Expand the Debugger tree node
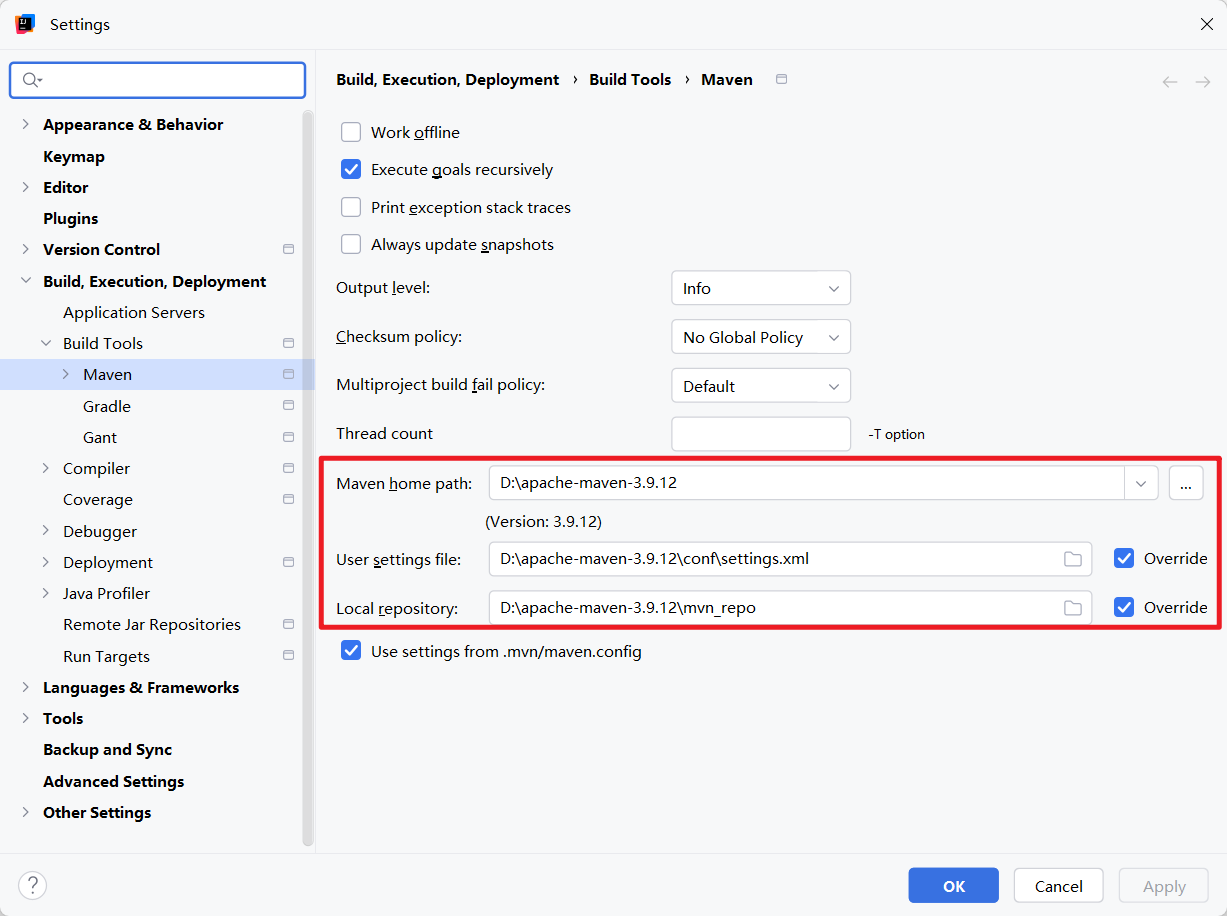This screenshot has height=916, width=1227. tap(46, 531)
